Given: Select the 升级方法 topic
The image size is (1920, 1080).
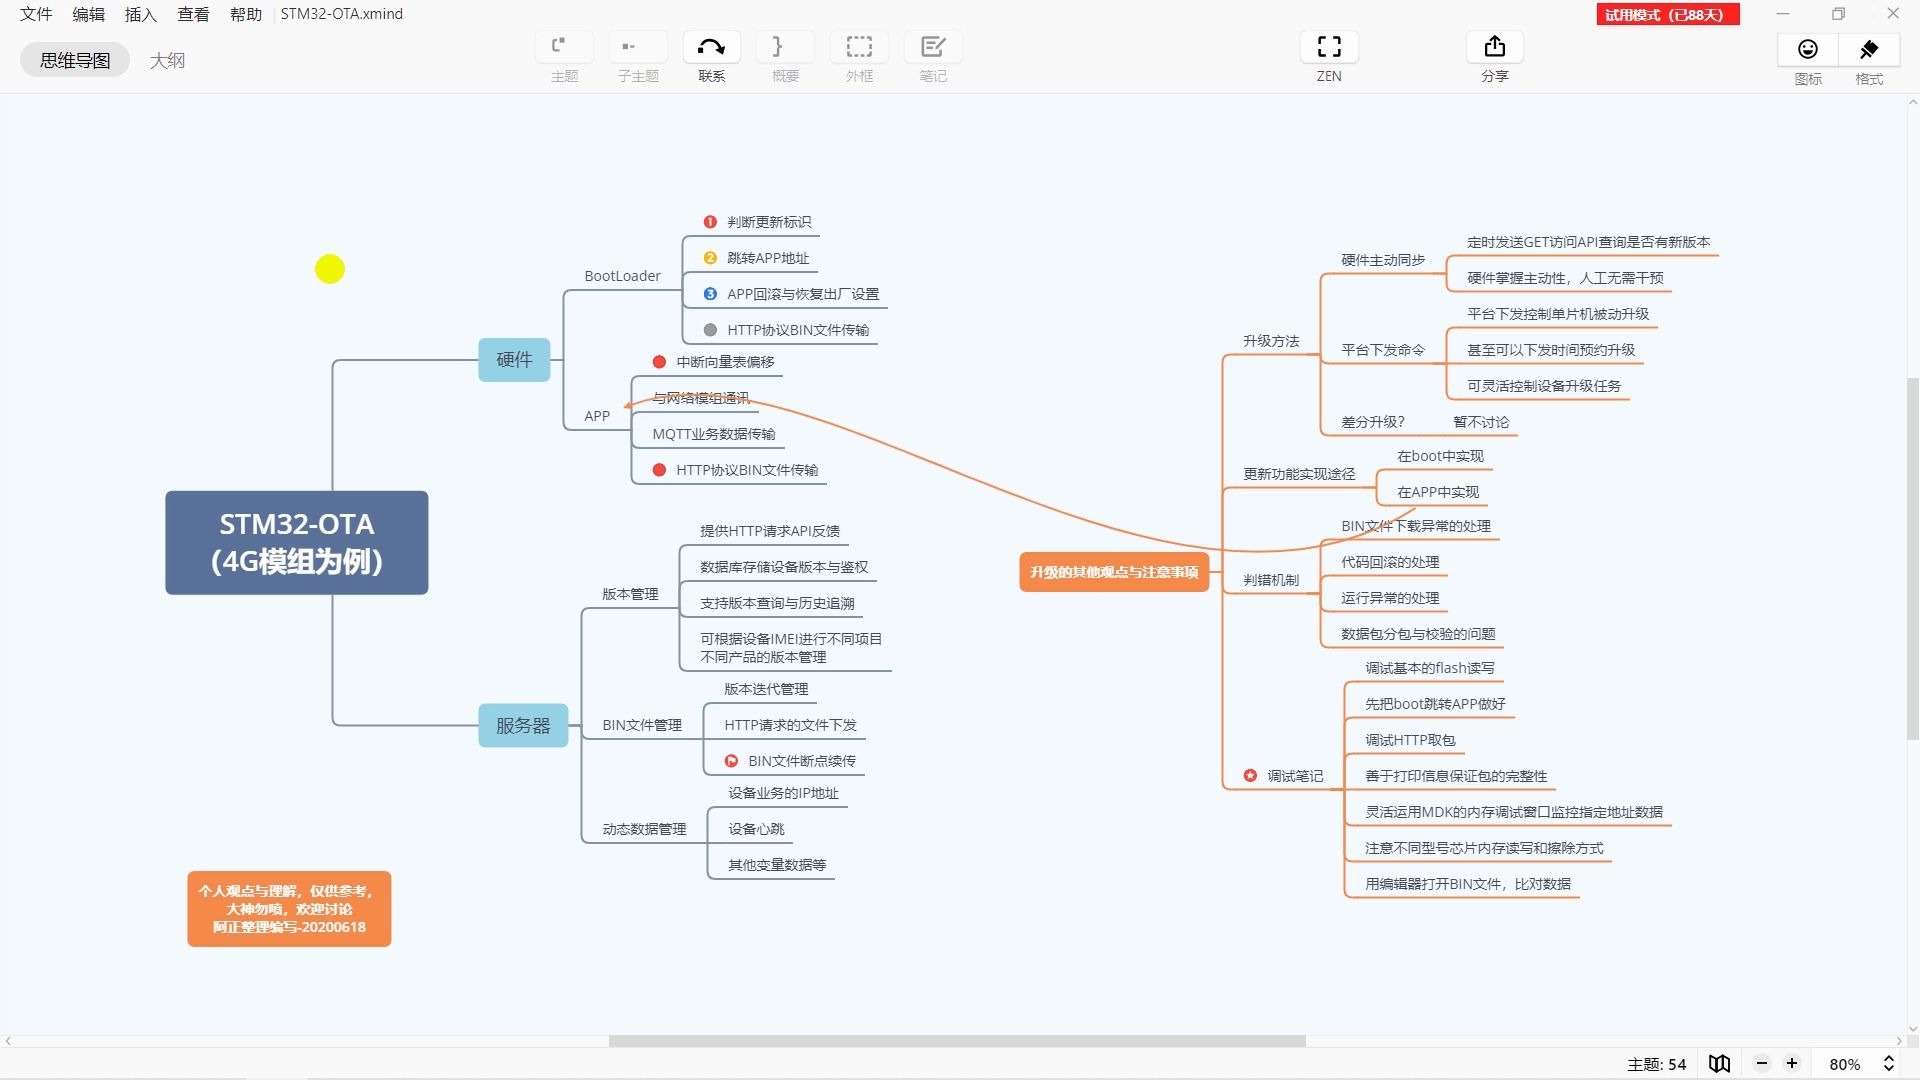Looking at the screenshot, I should [1271, 341].
